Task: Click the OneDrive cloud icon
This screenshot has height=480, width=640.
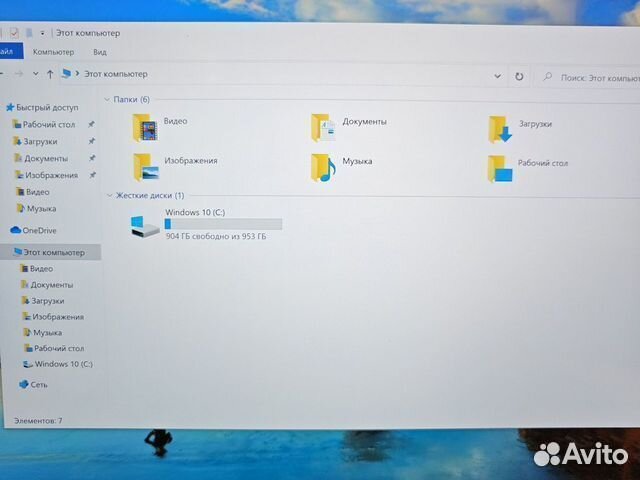Action: tap(16, 230)
